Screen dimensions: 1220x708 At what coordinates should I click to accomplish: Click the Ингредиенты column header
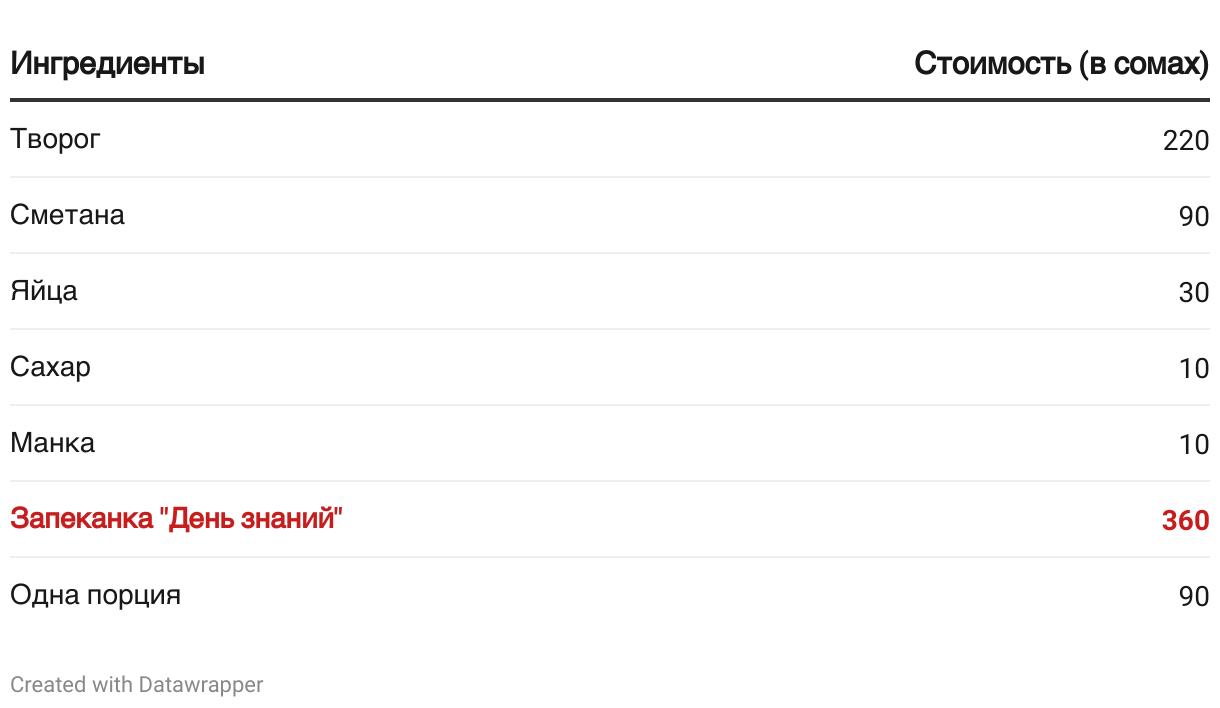point(108,64)
